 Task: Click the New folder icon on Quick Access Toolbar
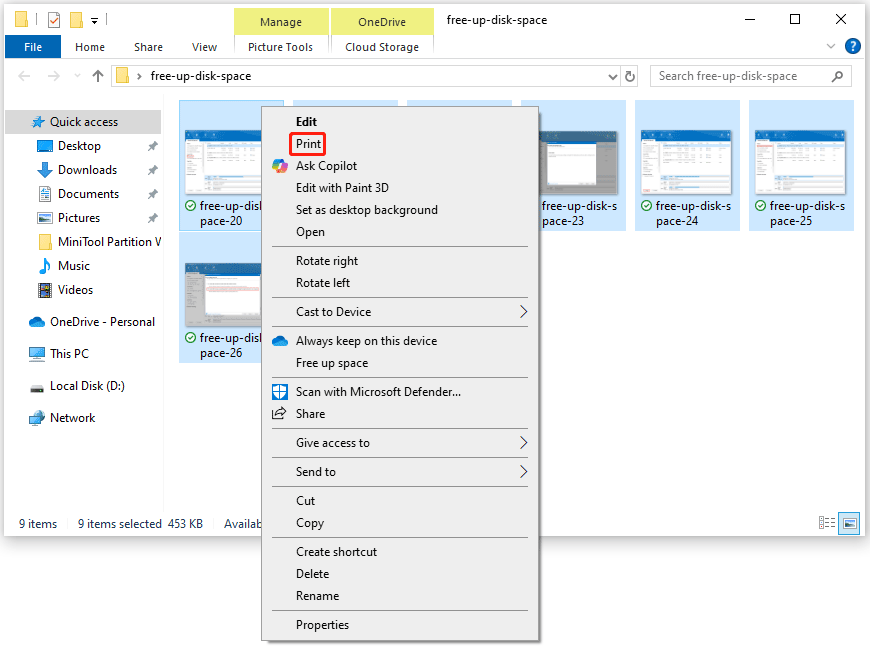click(75, 18)
